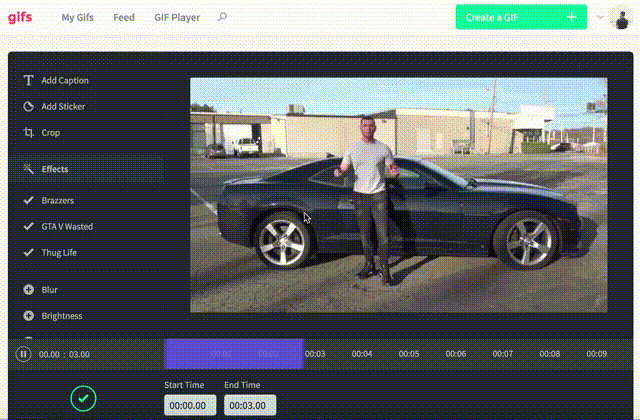Click the Effects magic wand icon
The width and height of the screenshot is (640, 420).
(x=28, y=169)
